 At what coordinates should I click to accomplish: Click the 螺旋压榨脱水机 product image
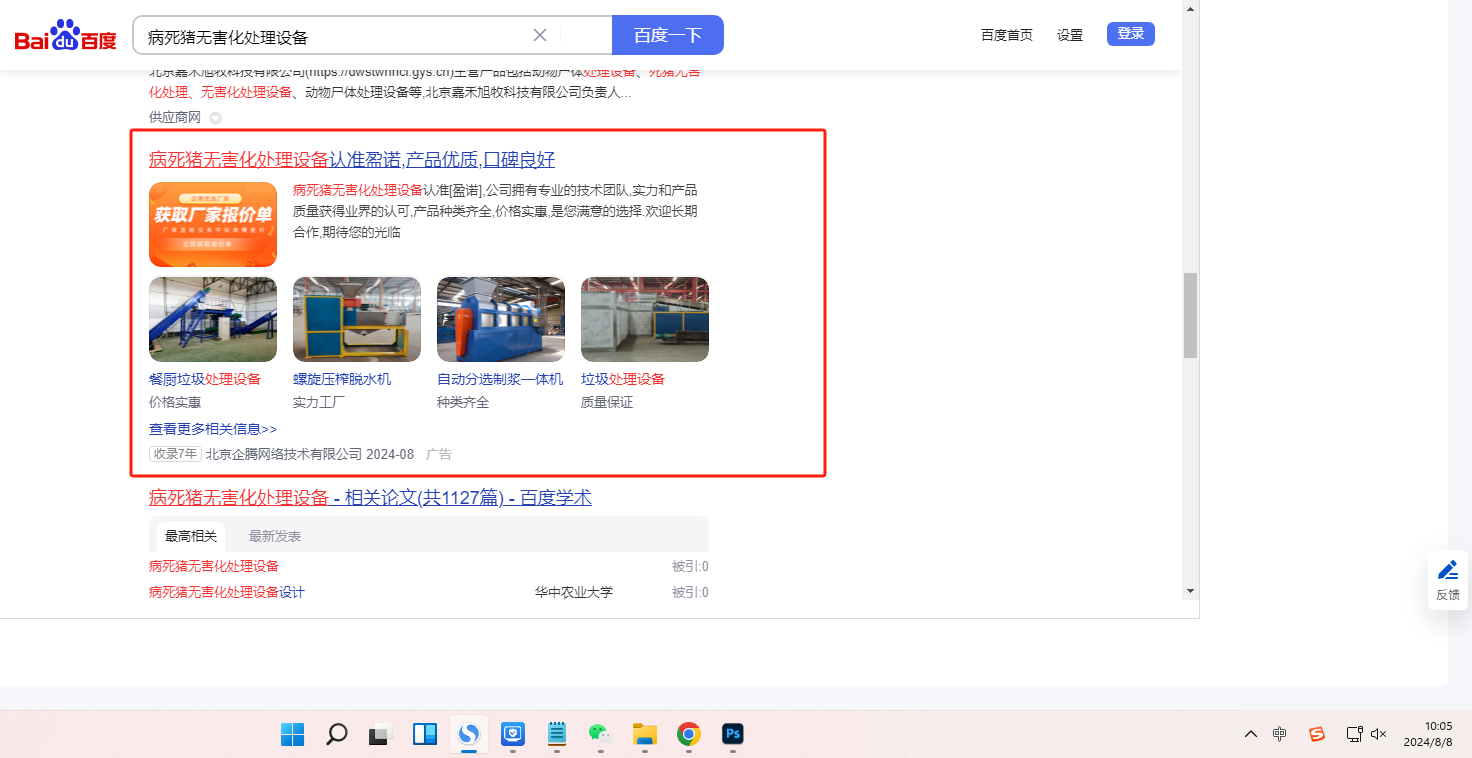pos(357,319)
